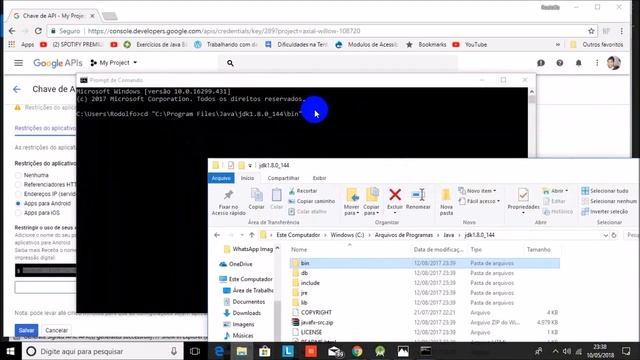Screen dimensions: 640x360
Task: Switch to Início ribbon tab
Action: pyautogui.click(x=247, y=178)
